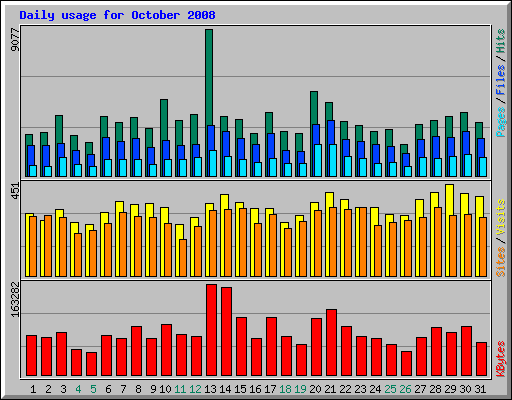
Task: Click the Files legend label
Action: (500, 80)
